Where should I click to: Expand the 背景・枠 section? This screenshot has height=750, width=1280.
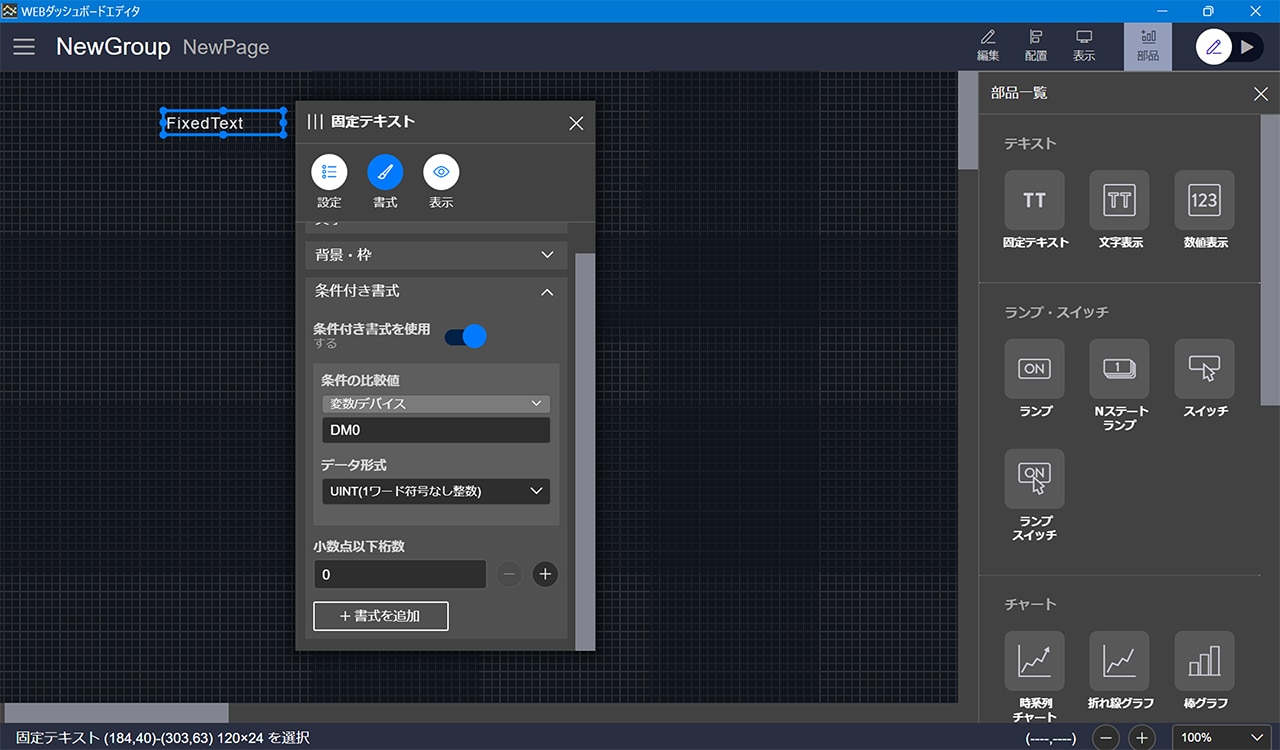[436, 255]
